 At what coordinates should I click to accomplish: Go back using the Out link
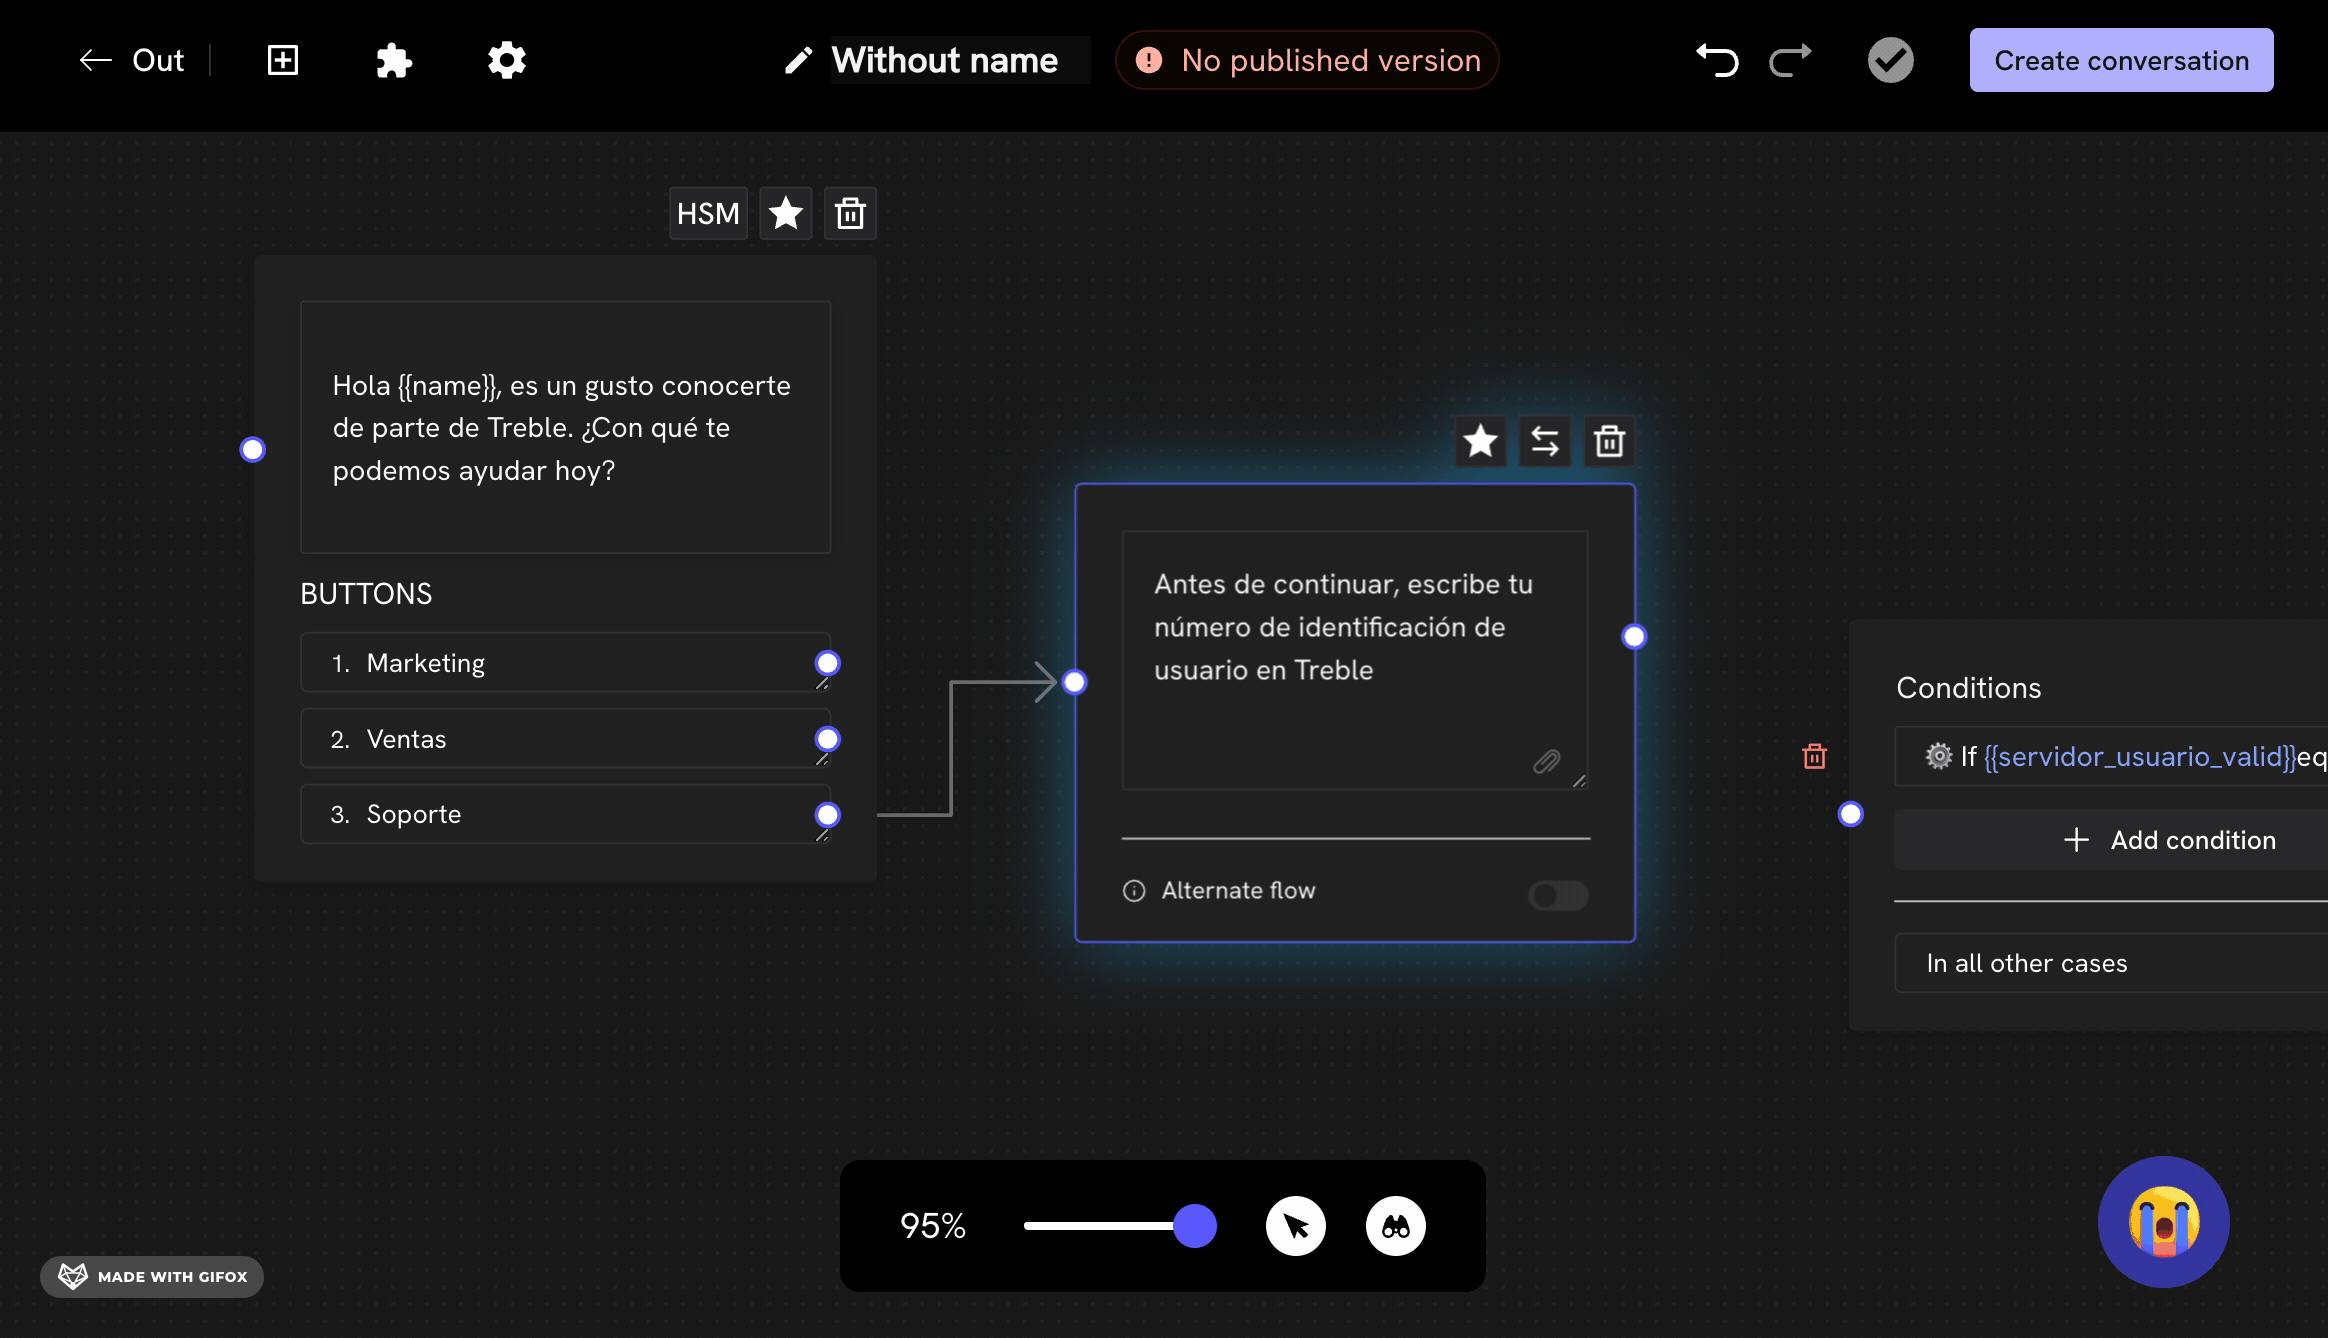click(x=133, y=60)
